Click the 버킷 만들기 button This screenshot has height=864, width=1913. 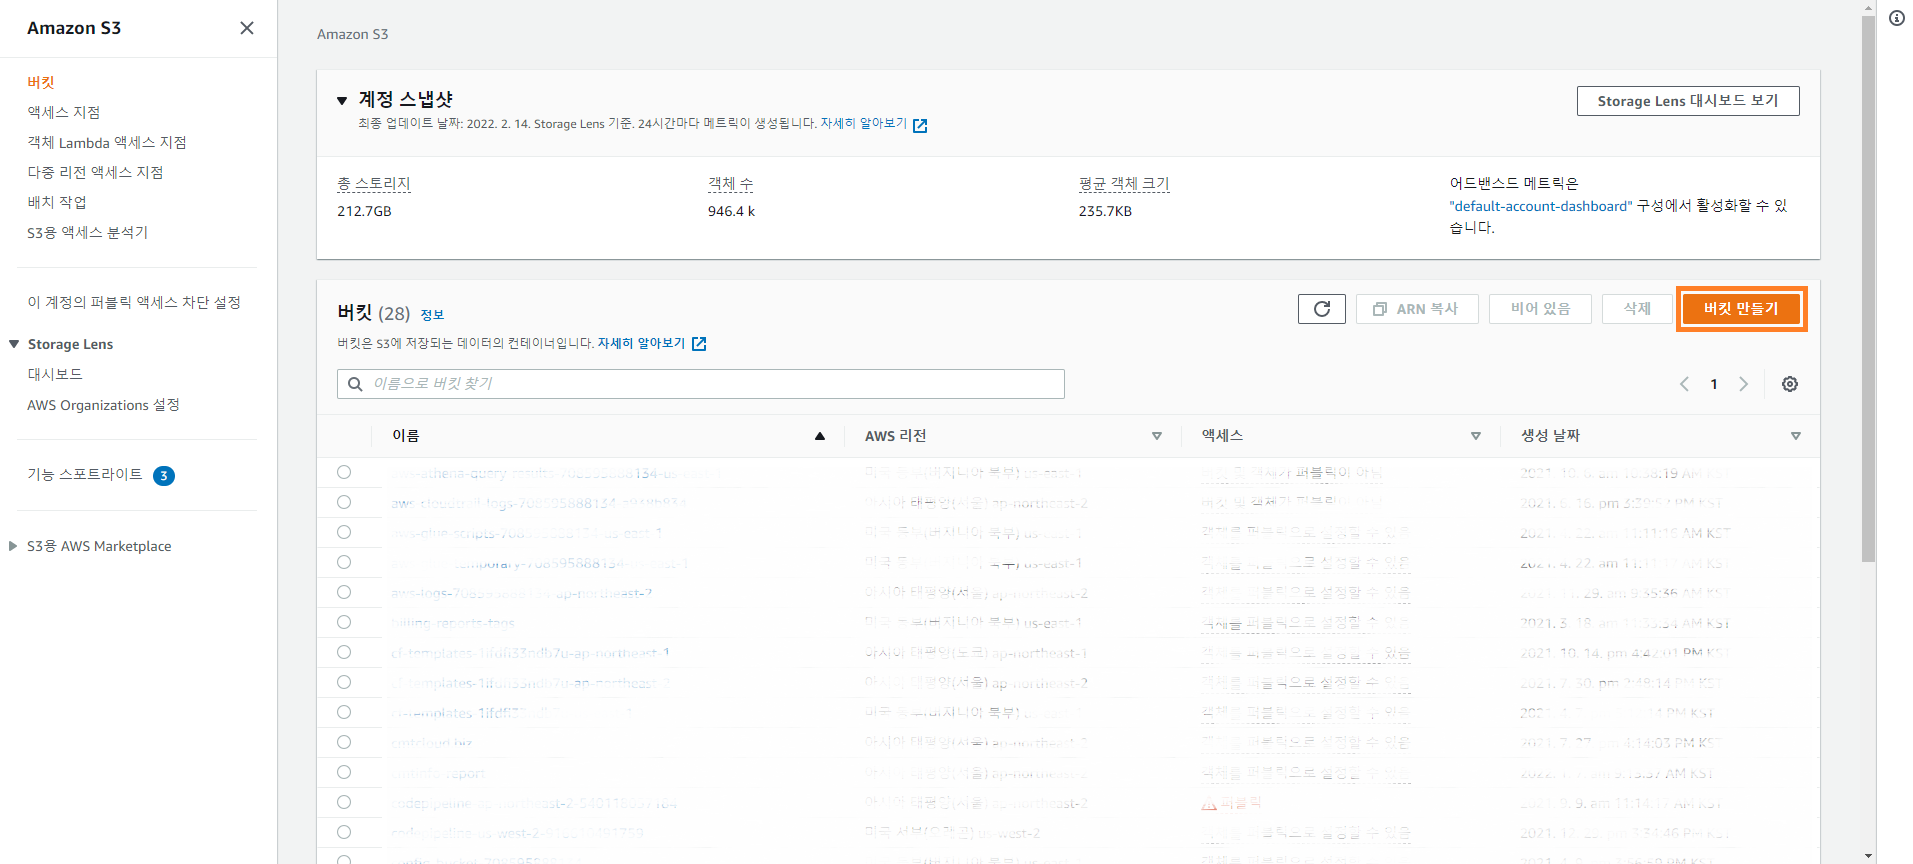coord(1741,309)
